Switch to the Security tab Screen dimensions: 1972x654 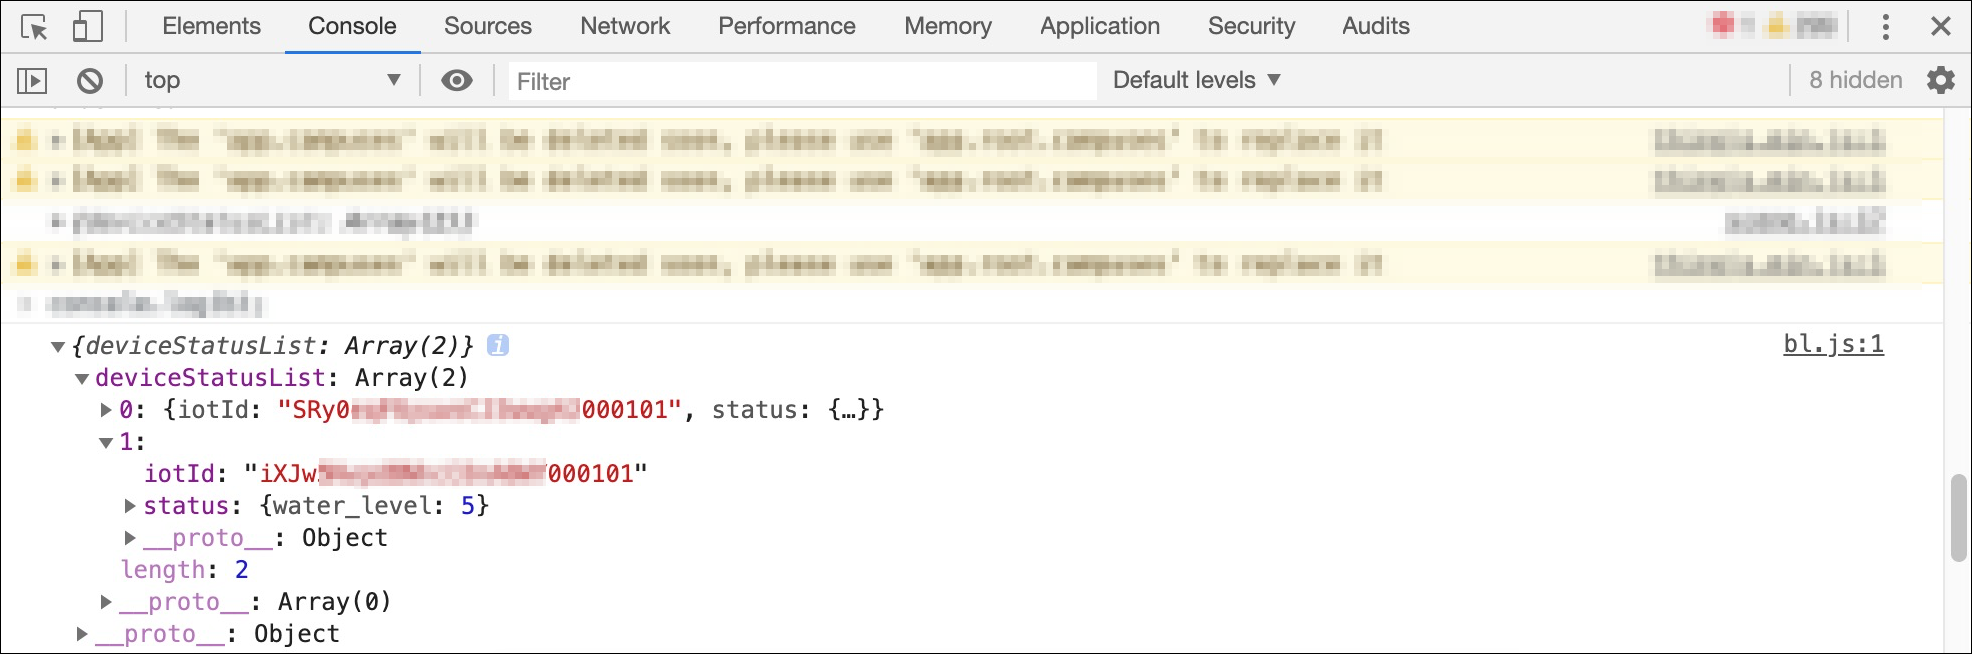[1251, 26]
